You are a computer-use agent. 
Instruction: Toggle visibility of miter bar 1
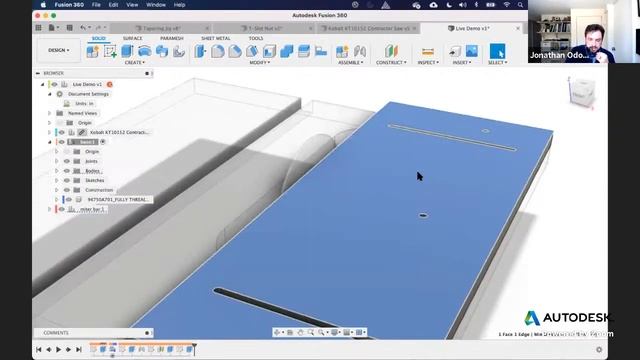point(62,209)
